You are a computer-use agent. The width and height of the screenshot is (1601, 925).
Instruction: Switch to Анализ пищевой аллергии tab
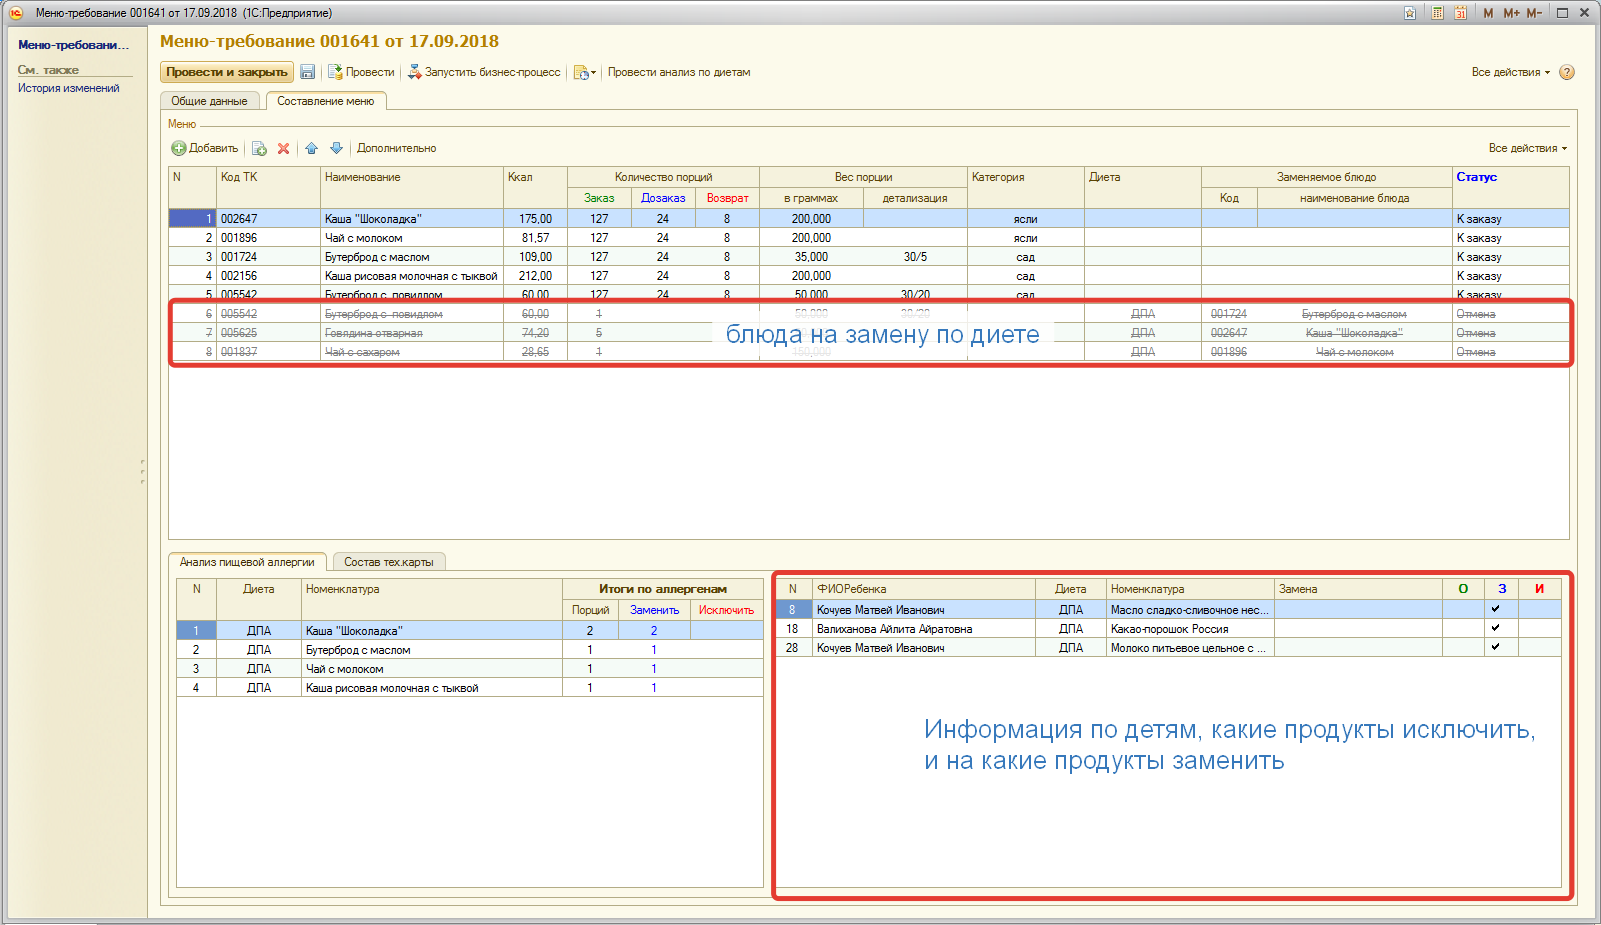247,562
